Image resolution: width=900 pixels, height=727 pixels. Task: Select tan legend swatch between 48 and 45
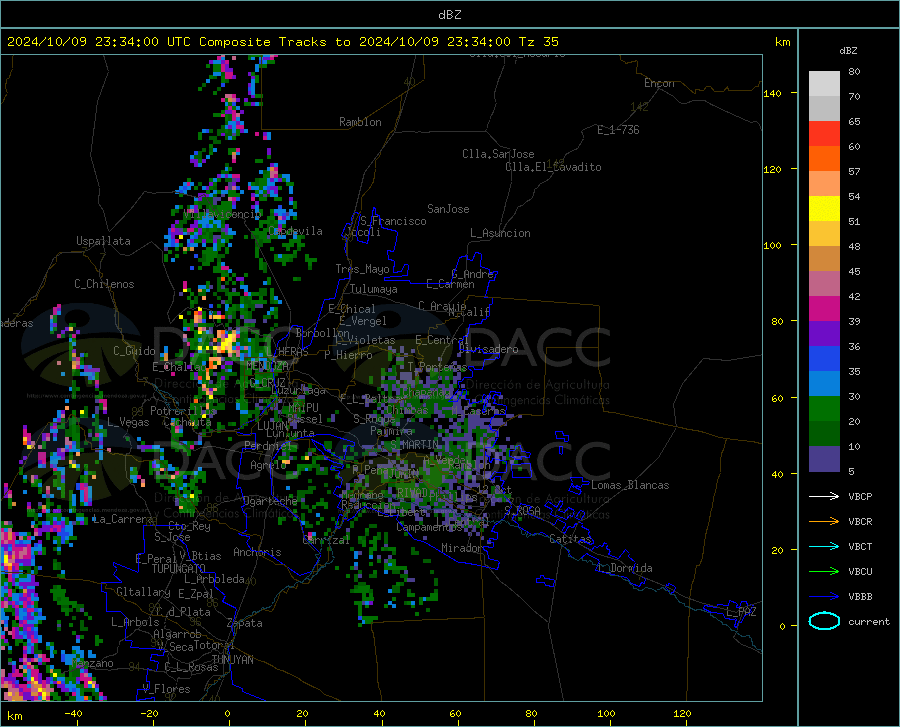pos(824,259)
